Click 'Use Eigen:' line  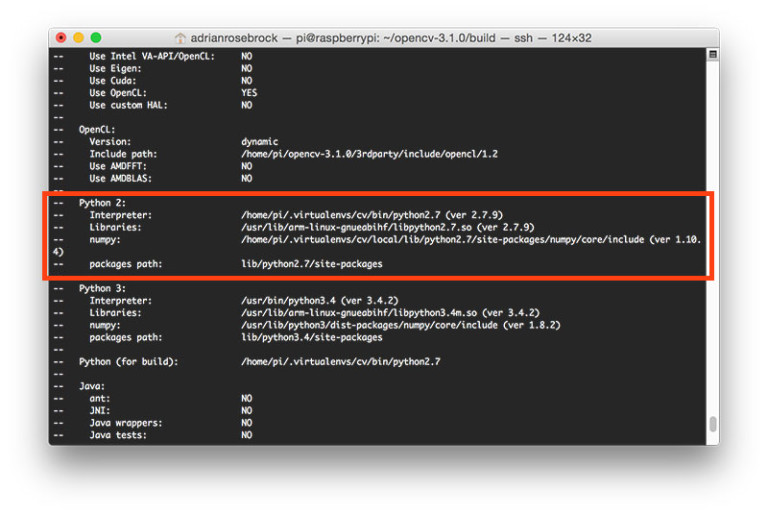click(x=115, y=69)
